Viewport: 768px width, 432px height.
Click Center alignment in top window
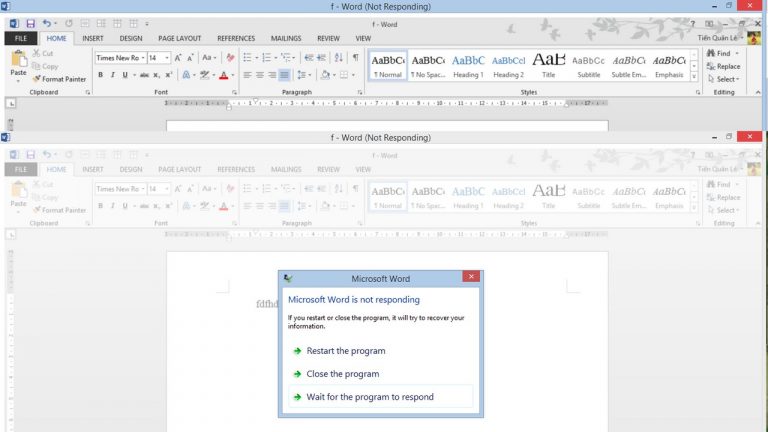click(260, 75)
